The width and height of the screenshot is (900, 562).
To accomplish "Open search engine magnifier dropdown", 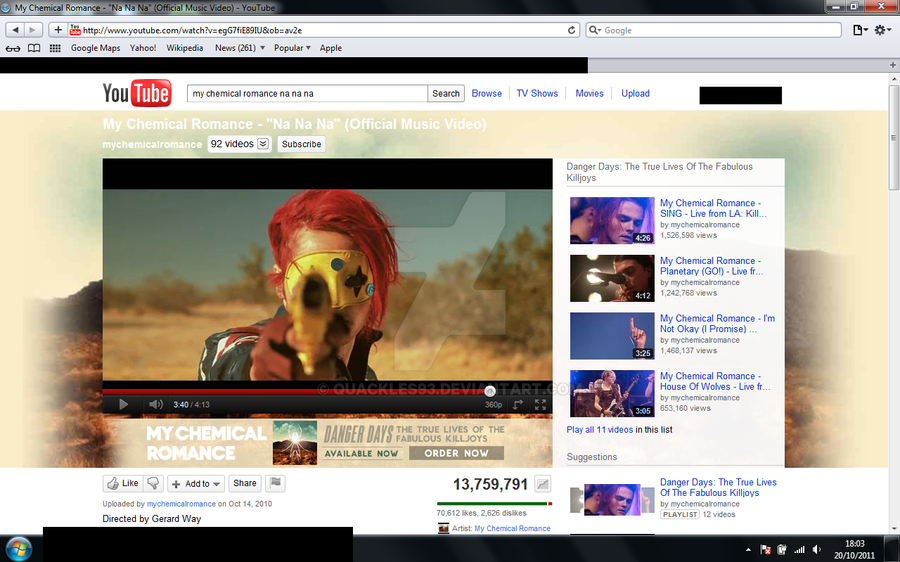I will [x=595, y=30].
